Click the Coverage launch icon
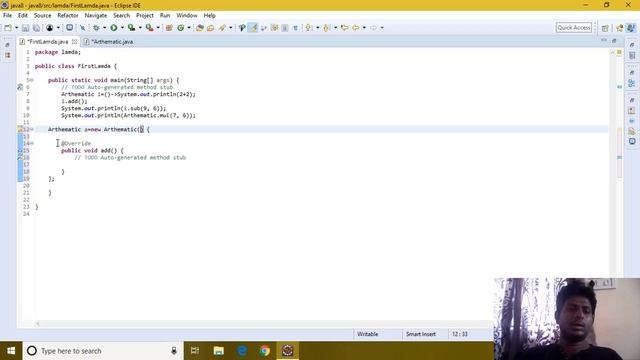The image size is (640, 360). [131, 28]
